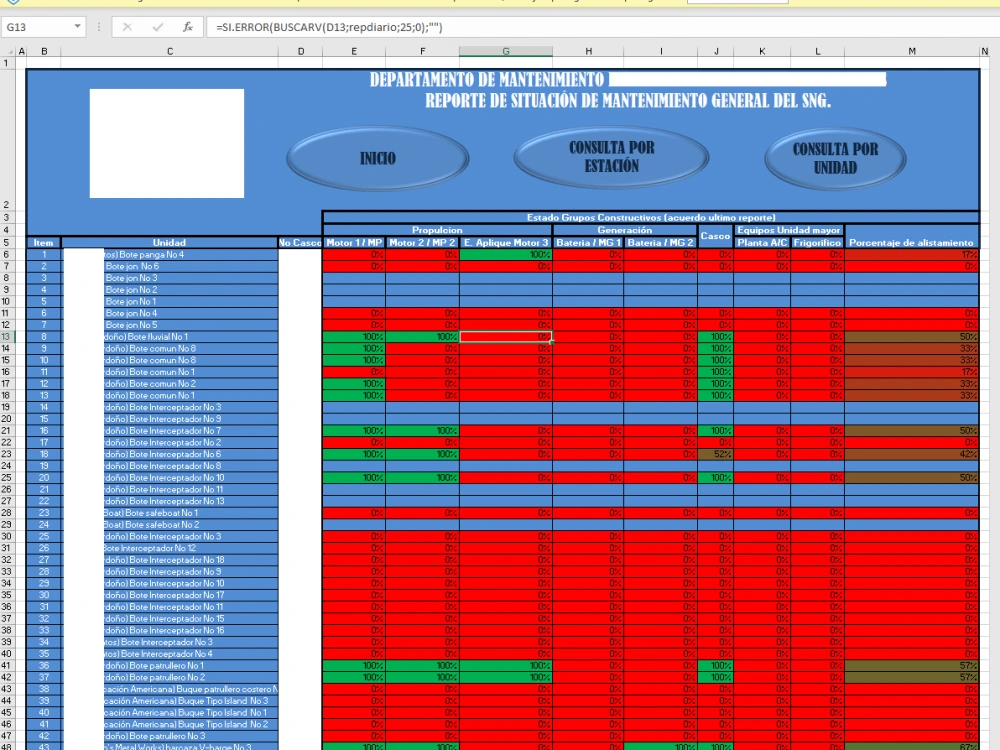Image resolution: width=1000 pixels, height=750 pixels.
Task: Click the 50% alistamiento cell in row 13
Action: [x=911, y=337]
